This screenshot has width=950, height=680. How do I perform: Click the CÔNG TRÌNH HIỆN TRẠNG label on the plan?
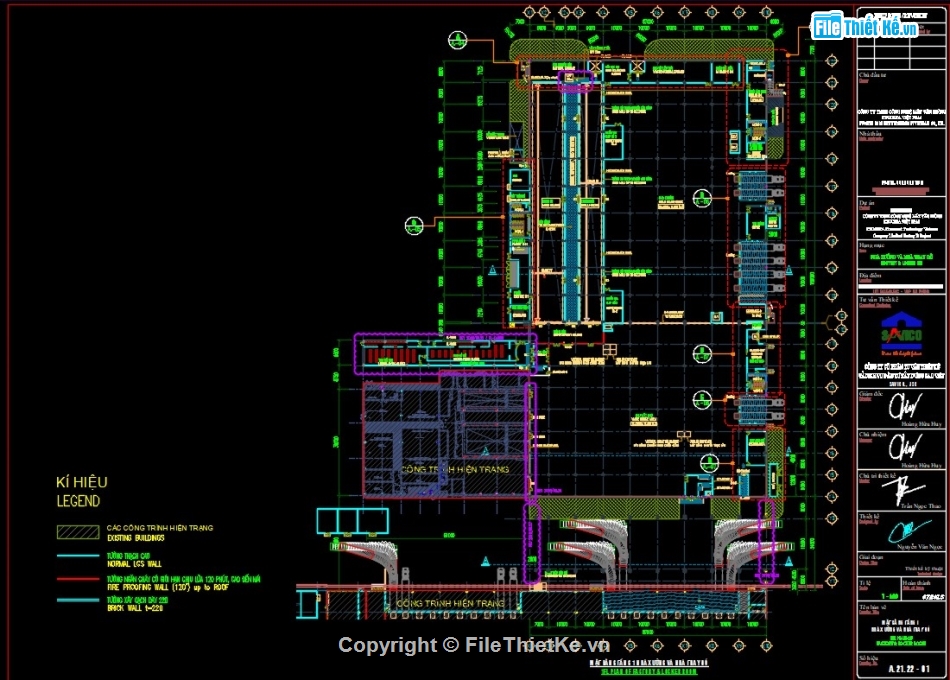(456, 467)
